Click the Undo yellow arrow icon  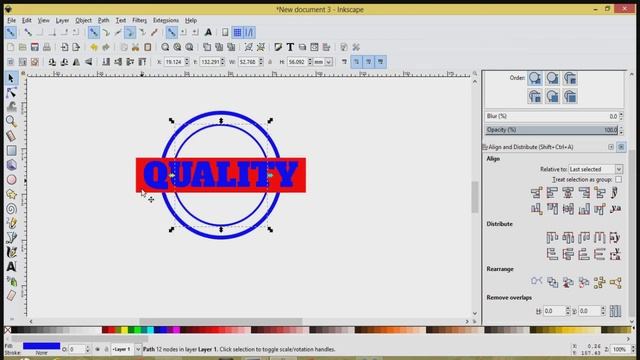[x=94, y=47]
